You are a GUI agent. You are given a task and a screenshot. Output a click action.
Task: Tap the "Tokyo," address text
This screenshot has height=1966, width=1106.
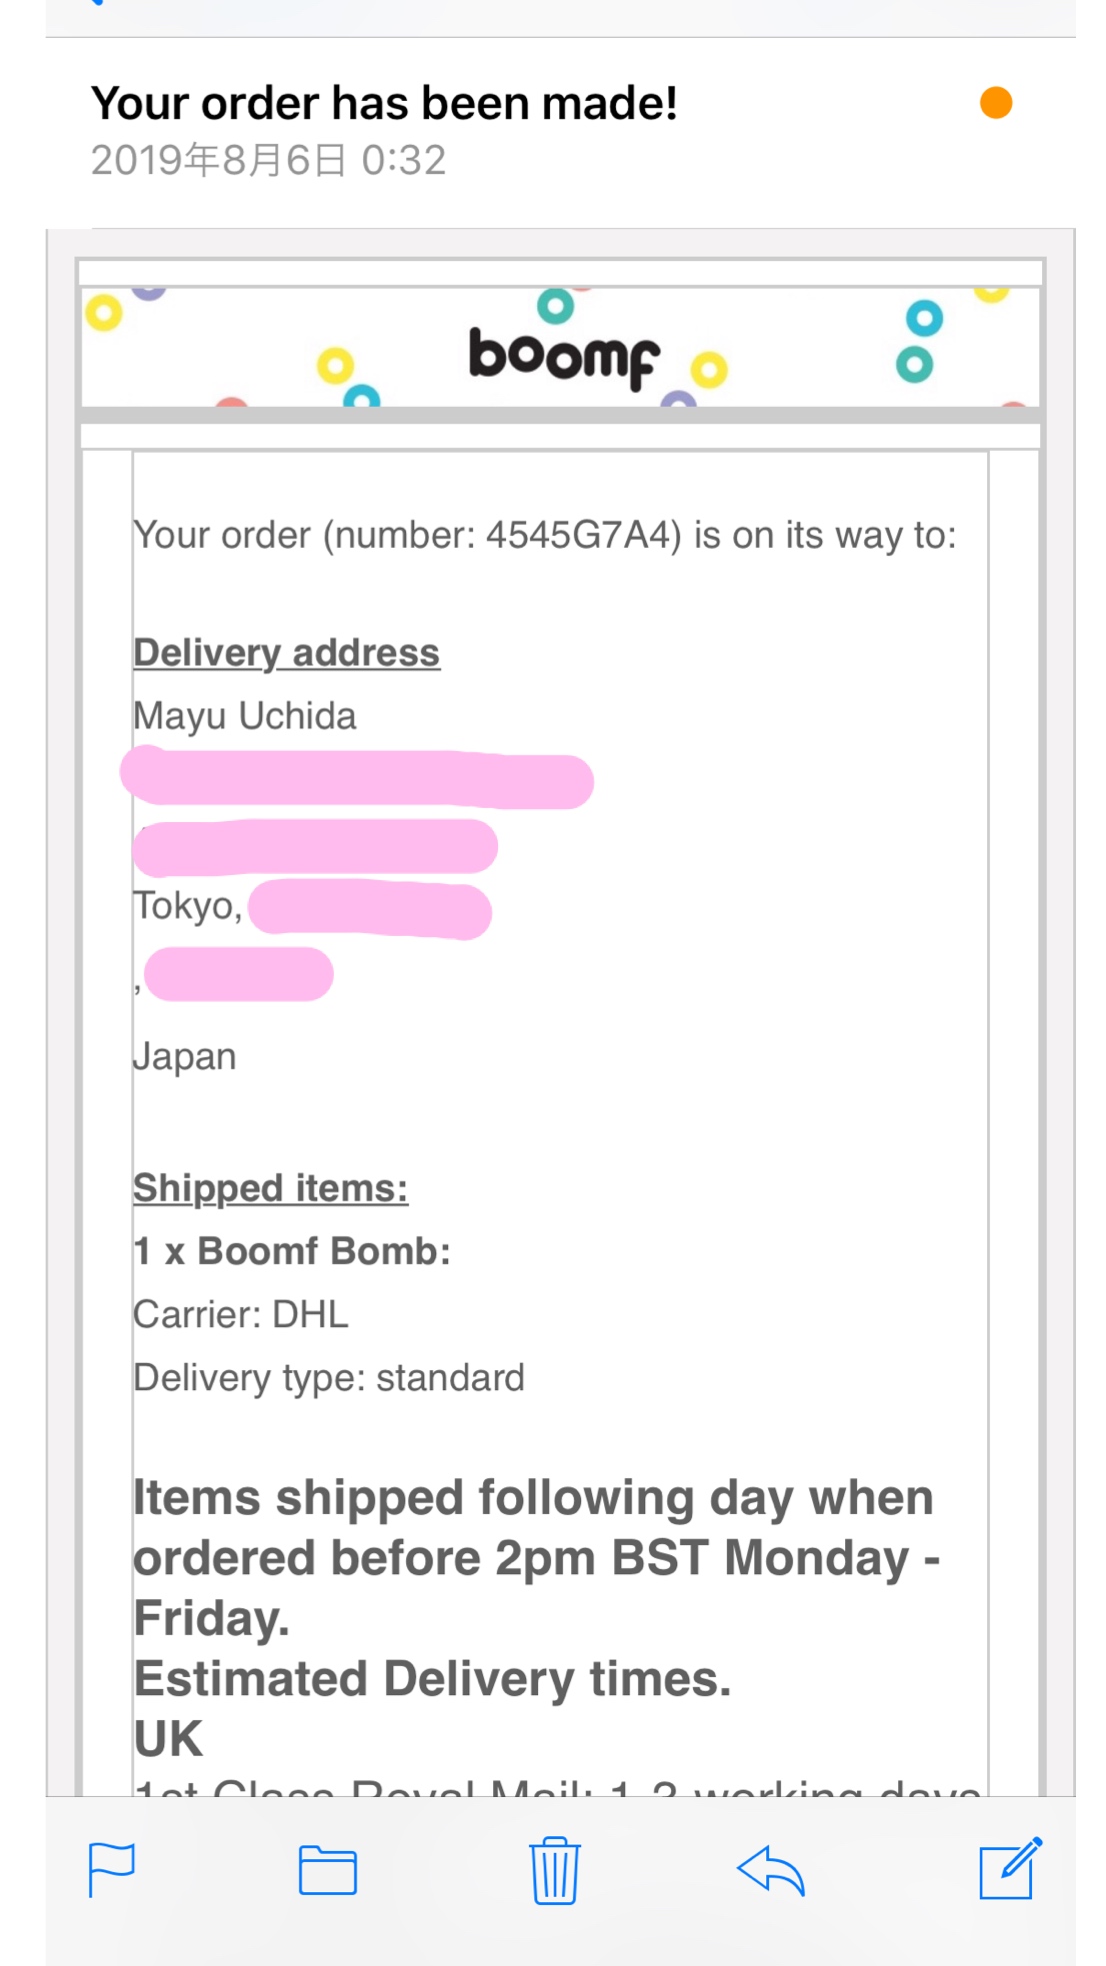pos(188,906)
